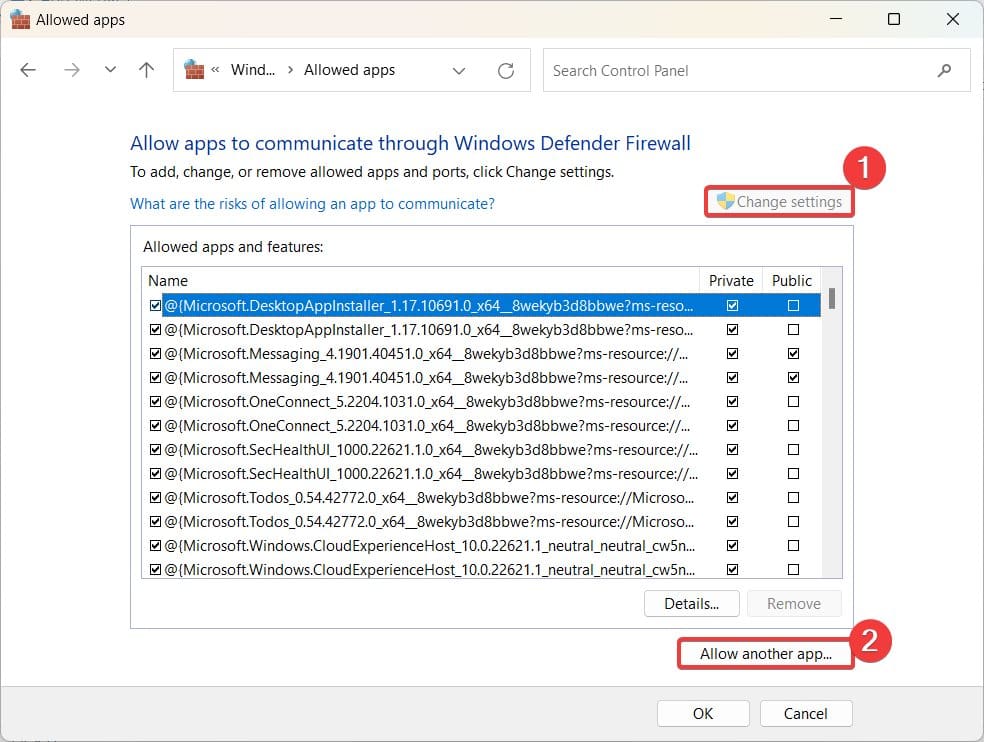Expand the hidden breadcrumb path chevrons
This screenshot has height=742, width=984.
pos(215,70)
